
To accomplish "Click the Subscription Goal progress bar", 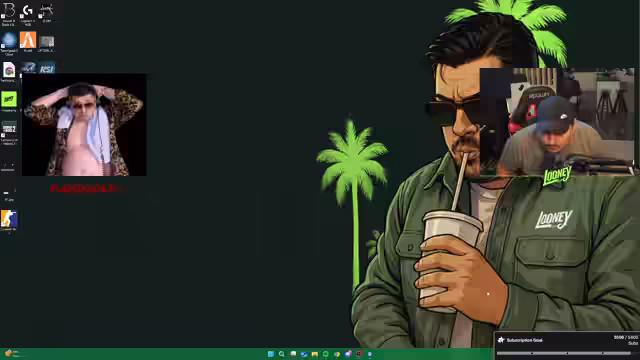I will coord(564,353).
